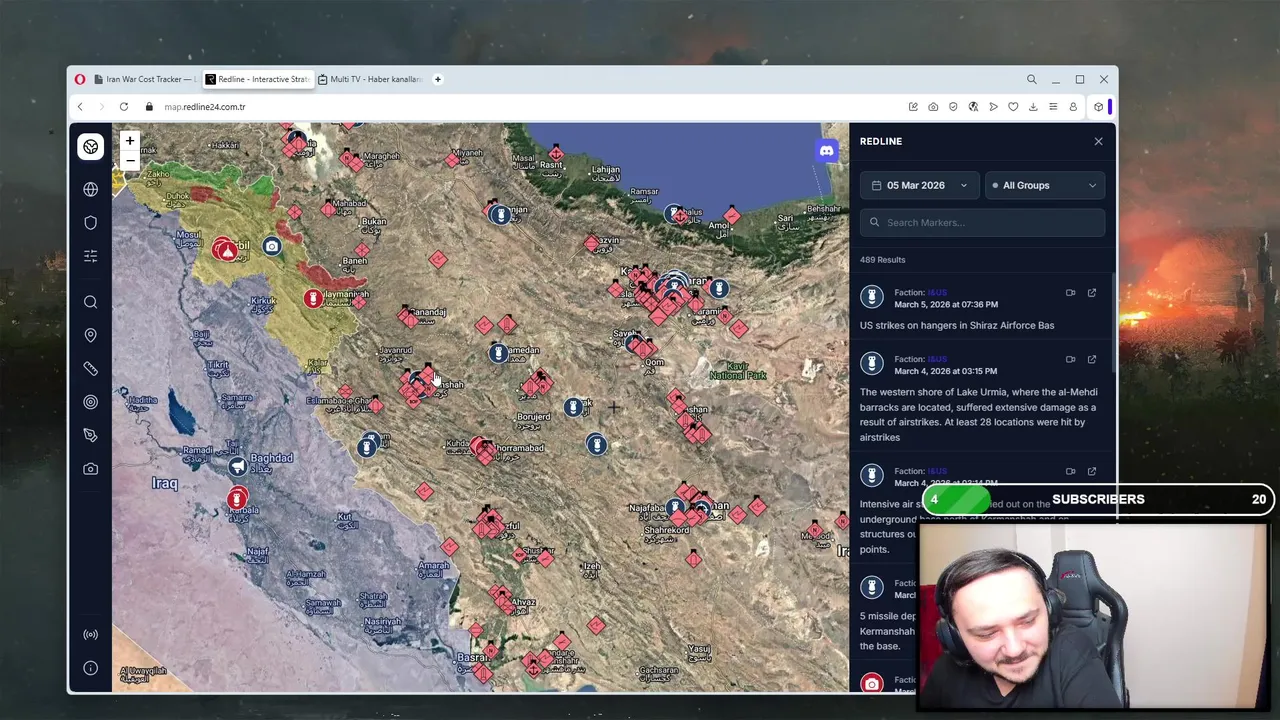Open the globe view in the sidebar
Image resolution: width=1280 pixels, height=720 pixels.
coord(90,189)
